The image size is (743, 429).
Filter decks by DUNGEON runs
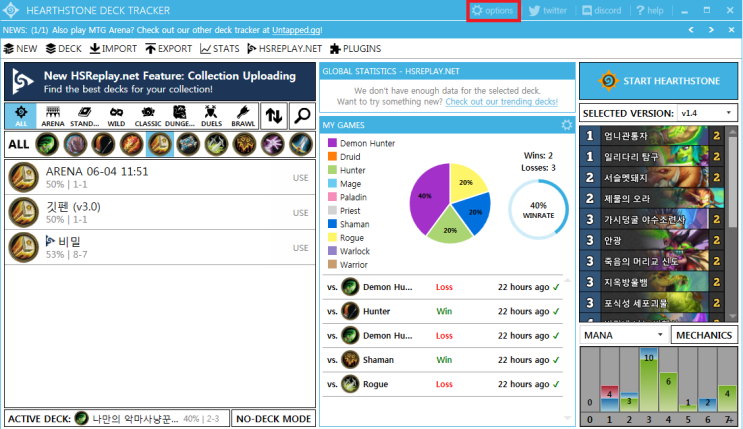(180, 116)
